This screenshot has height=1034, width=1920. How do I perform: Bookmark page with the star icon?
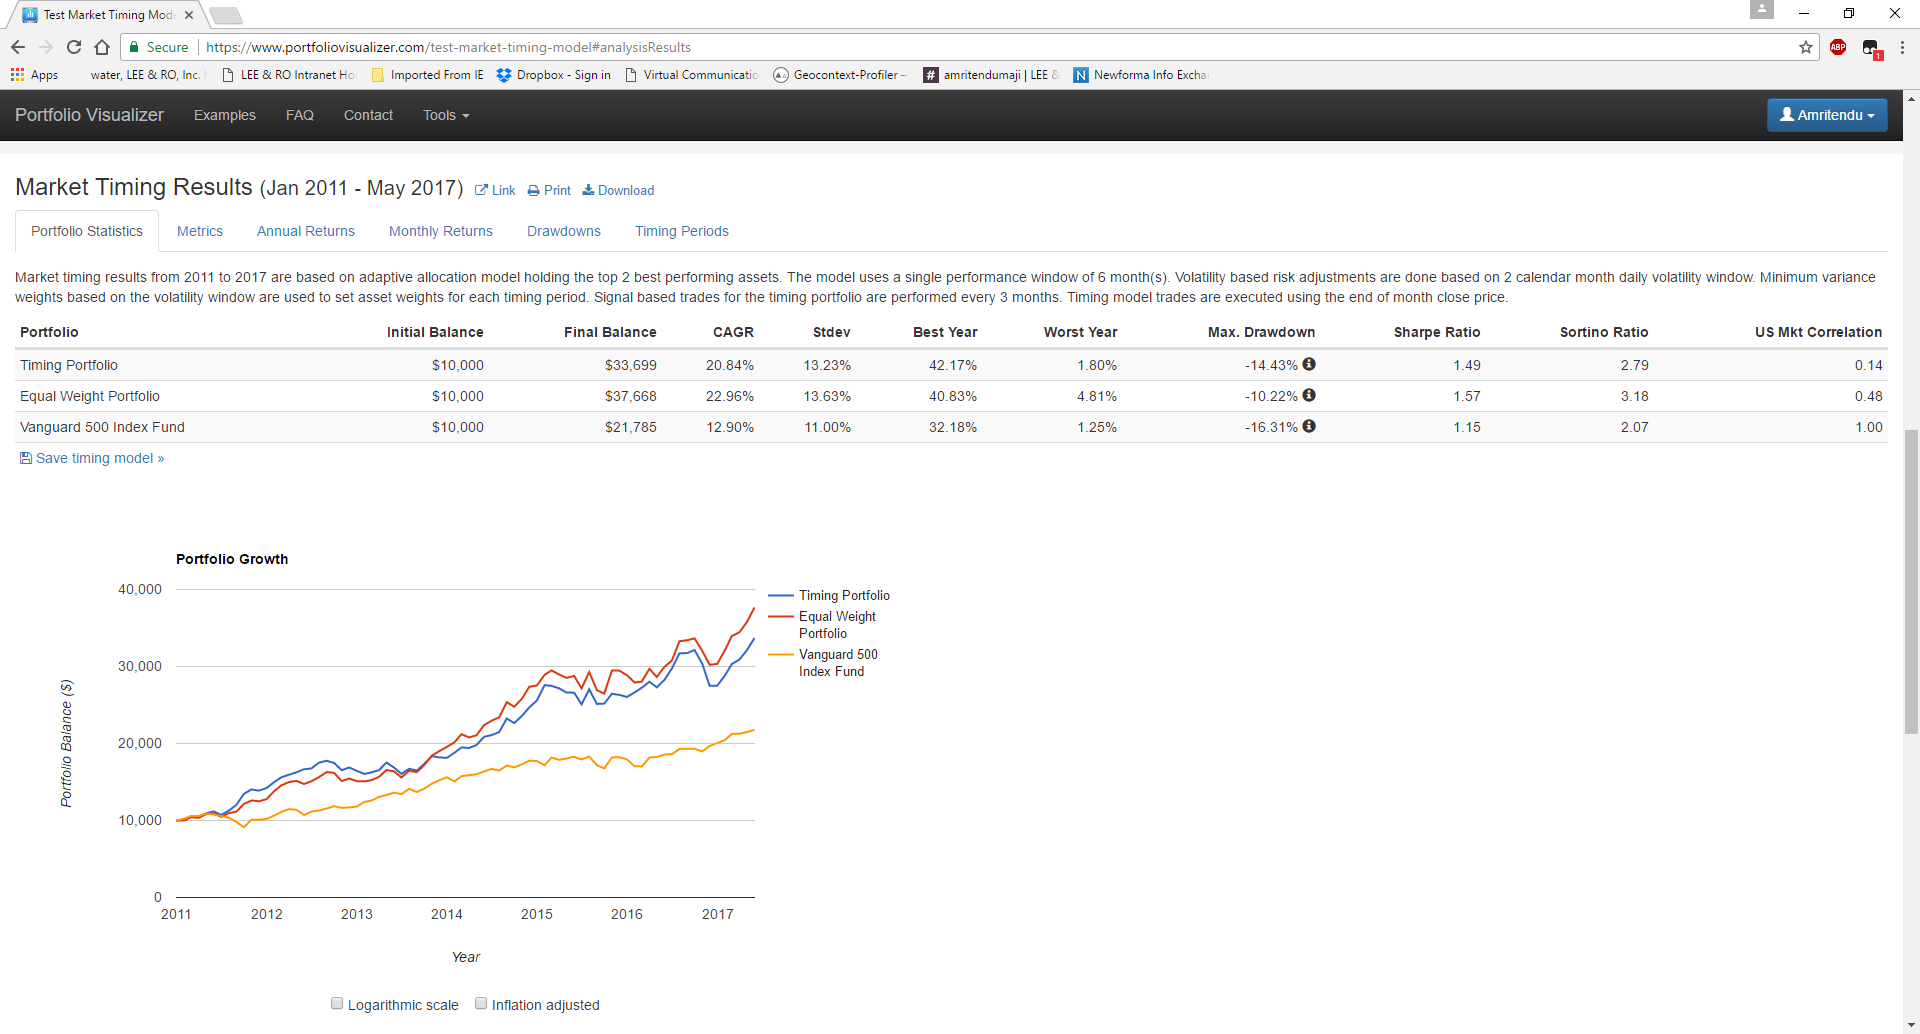pos(1805,47)
